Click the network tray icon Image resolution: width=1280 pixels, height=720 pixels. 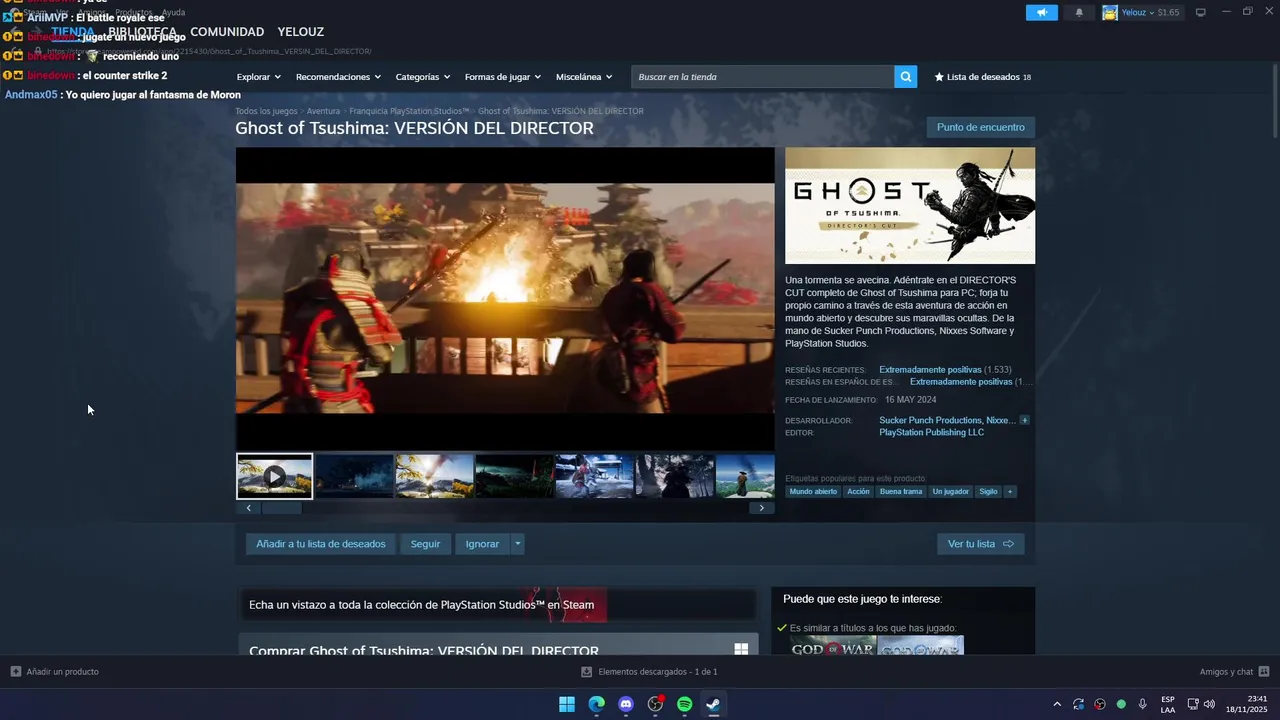coord(1193,704)
